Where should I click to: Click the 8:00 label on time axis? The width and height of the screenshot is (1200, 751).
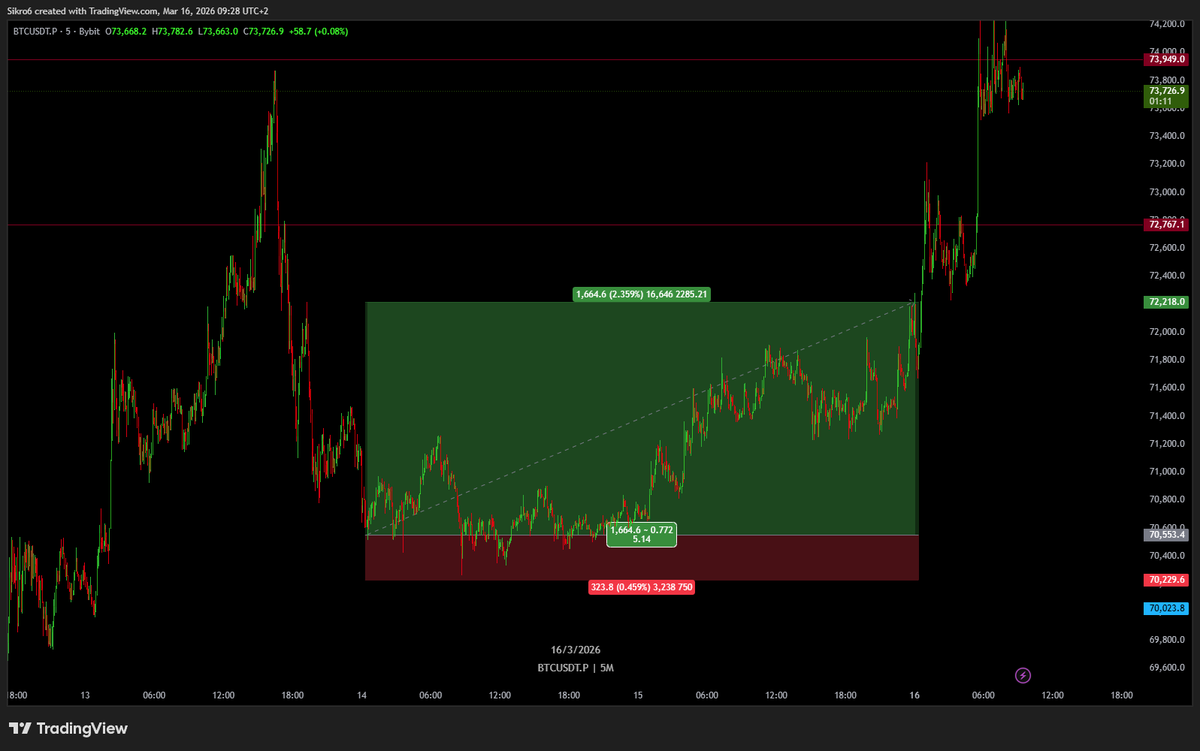[x=18, y=696]
